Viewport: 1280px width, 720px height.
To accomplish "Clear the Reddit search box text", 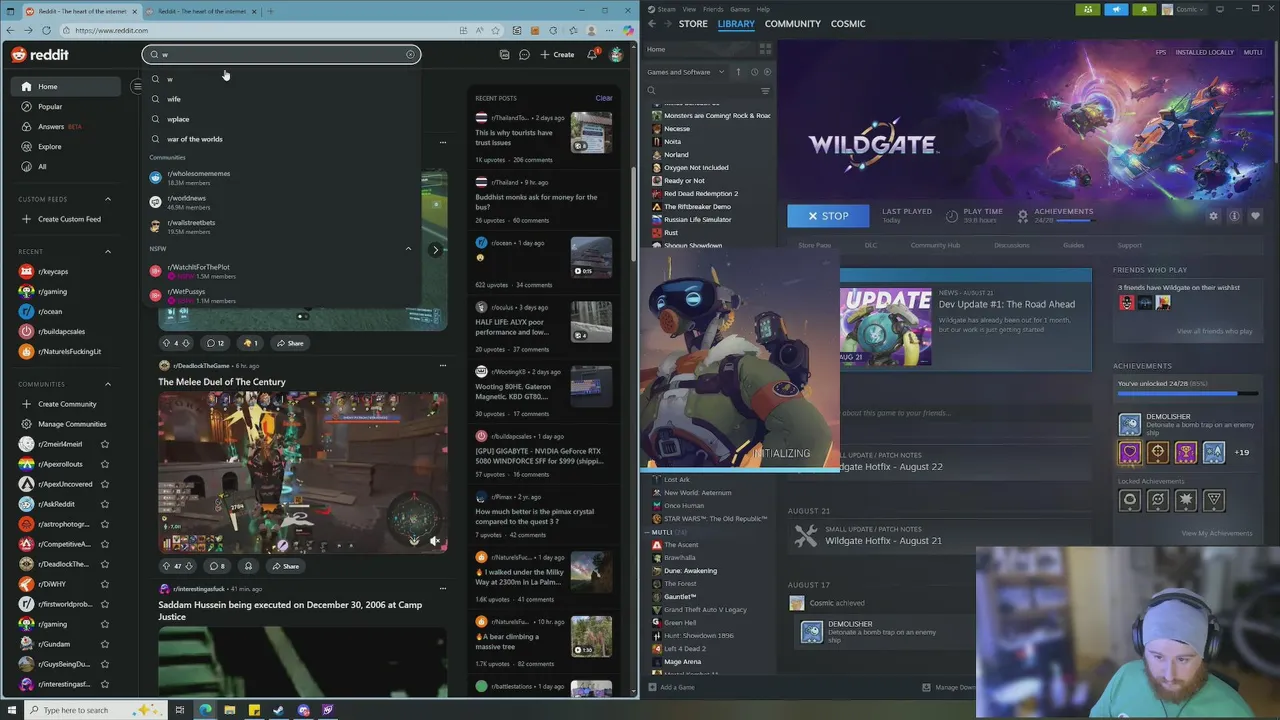I will [410, 54].
